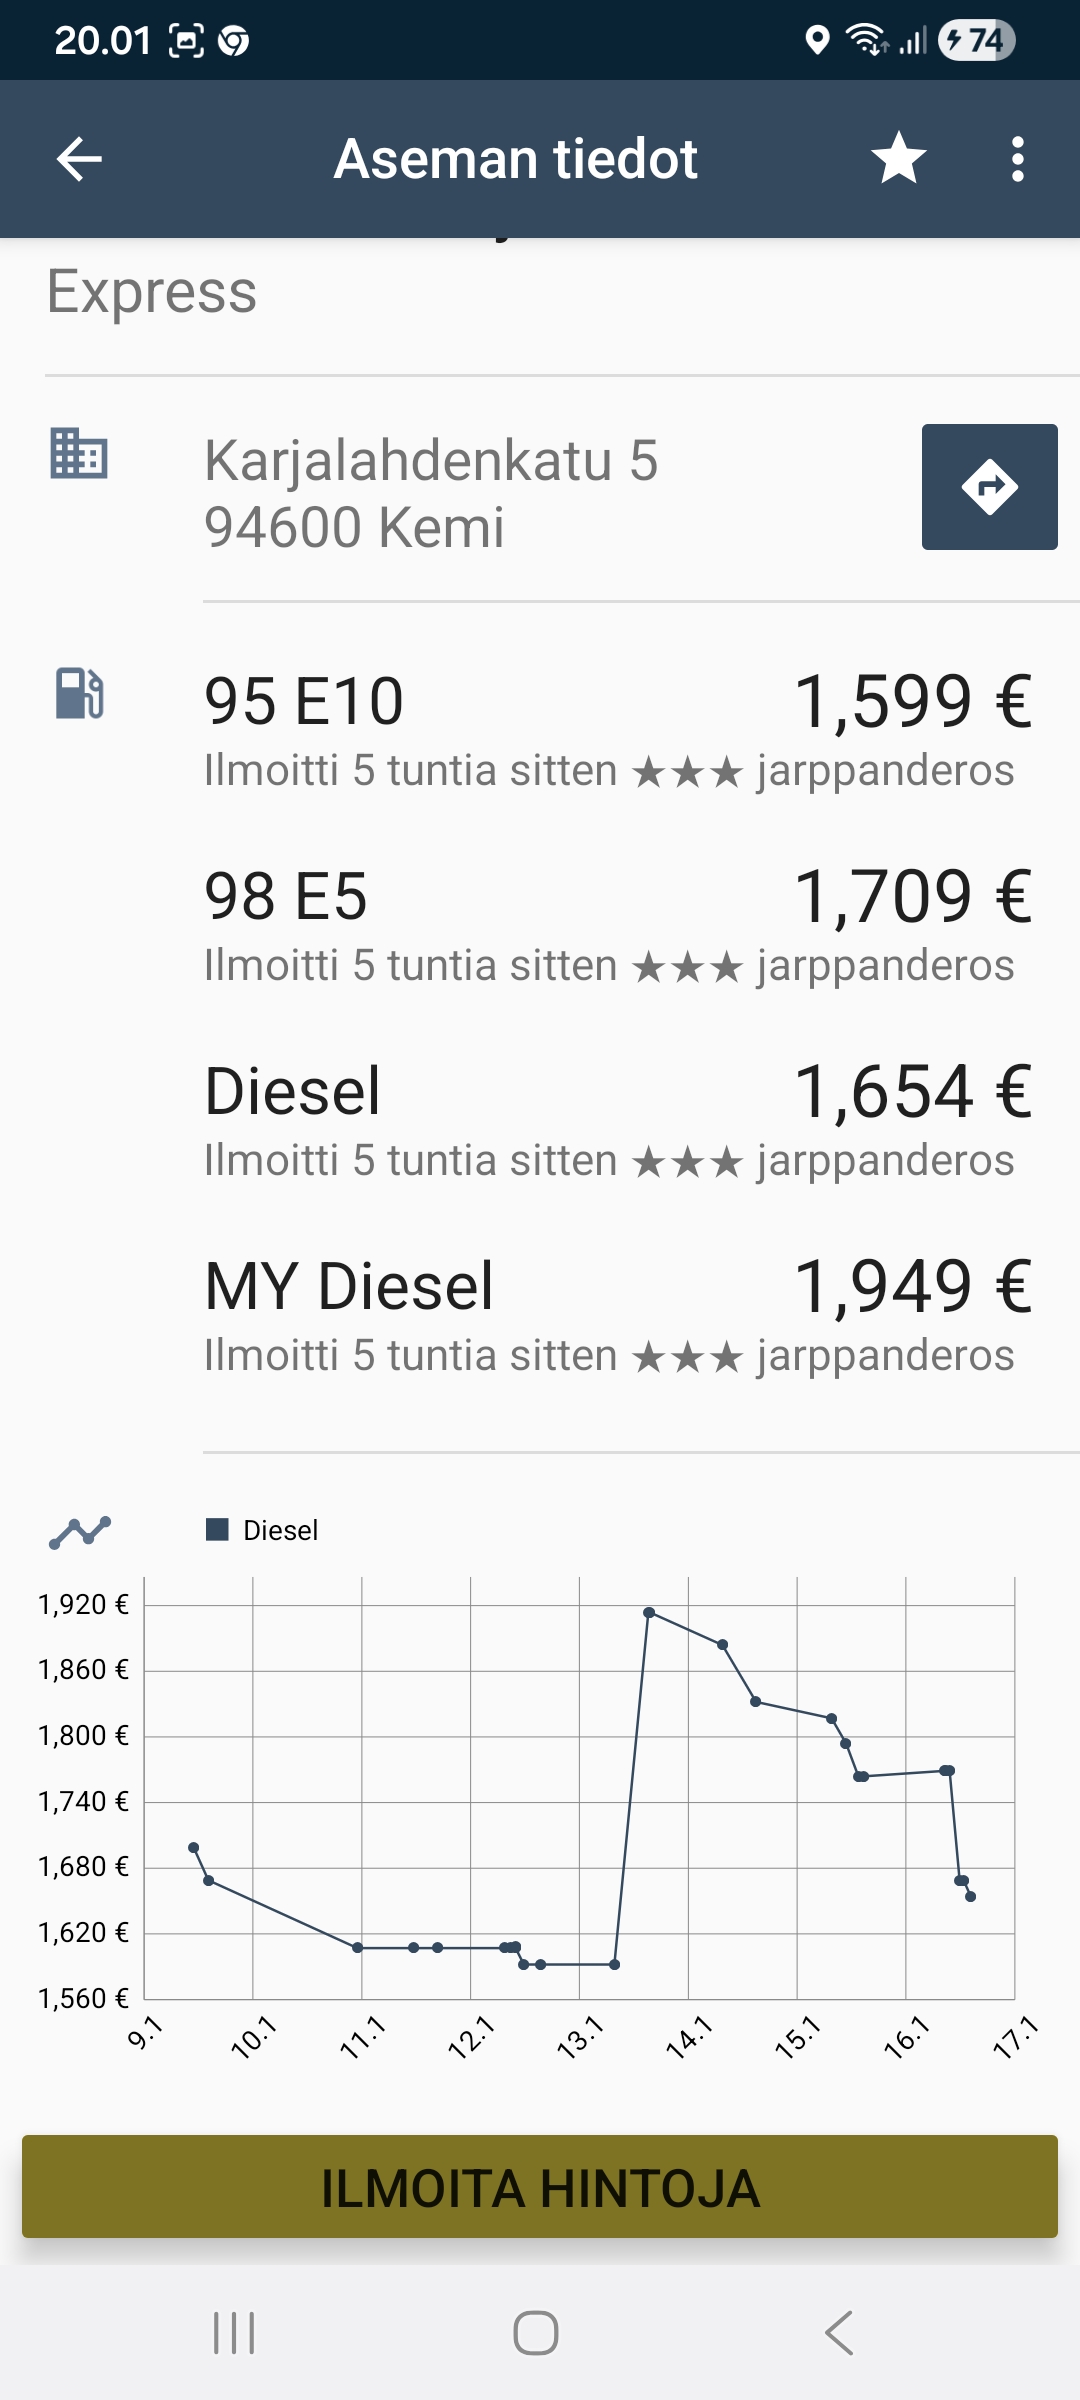The image size is (1080, 2400).
Task: Tap the price trend chart icon
Action: 80,1531
